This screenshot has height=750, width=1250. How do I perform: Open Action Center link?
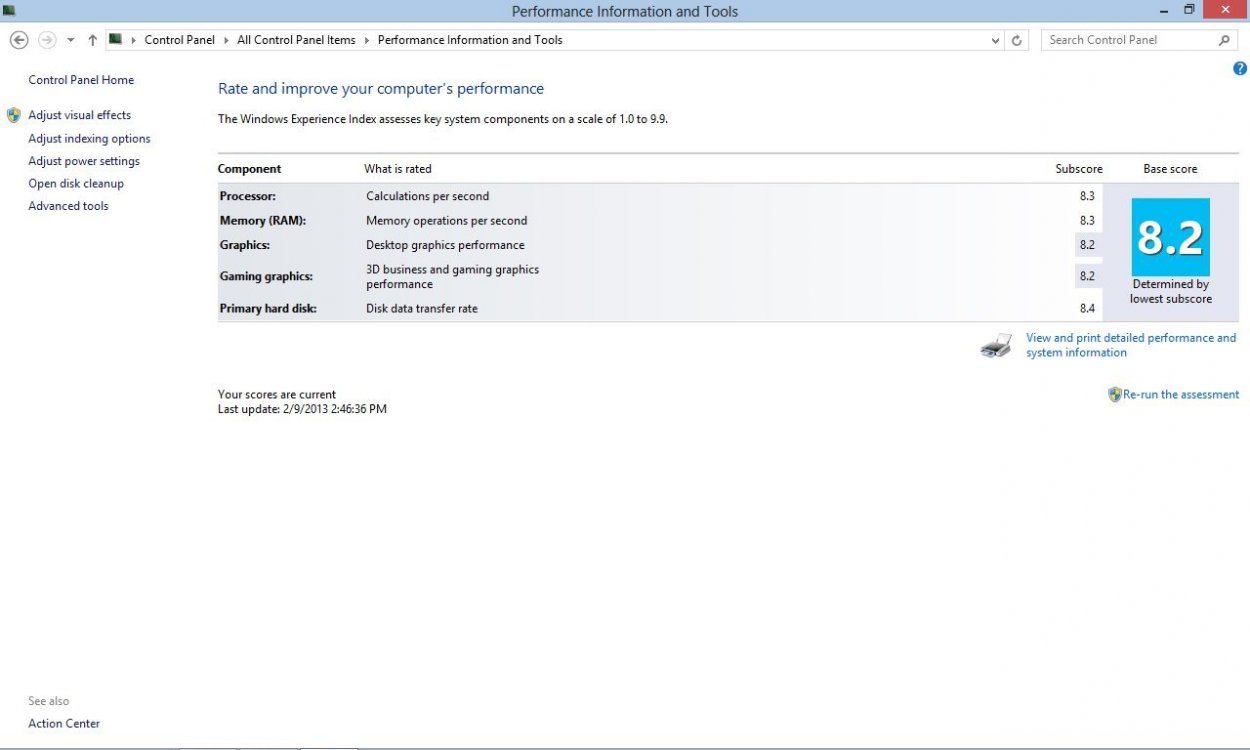pyautogui.click(x=64, y=724)
